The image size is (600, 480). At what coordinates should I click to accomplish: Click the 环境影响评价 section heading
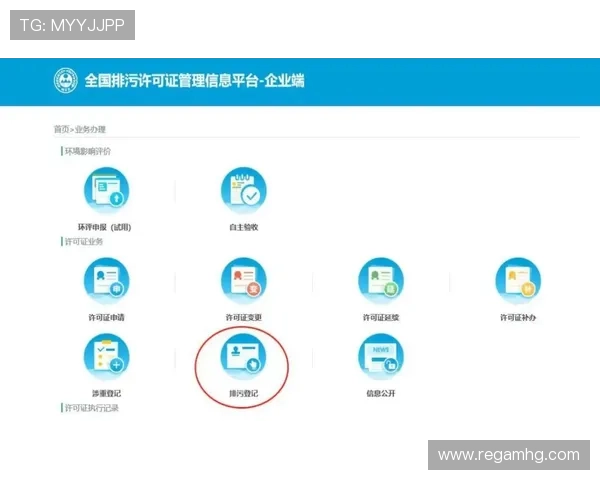(x=88, y=151)
